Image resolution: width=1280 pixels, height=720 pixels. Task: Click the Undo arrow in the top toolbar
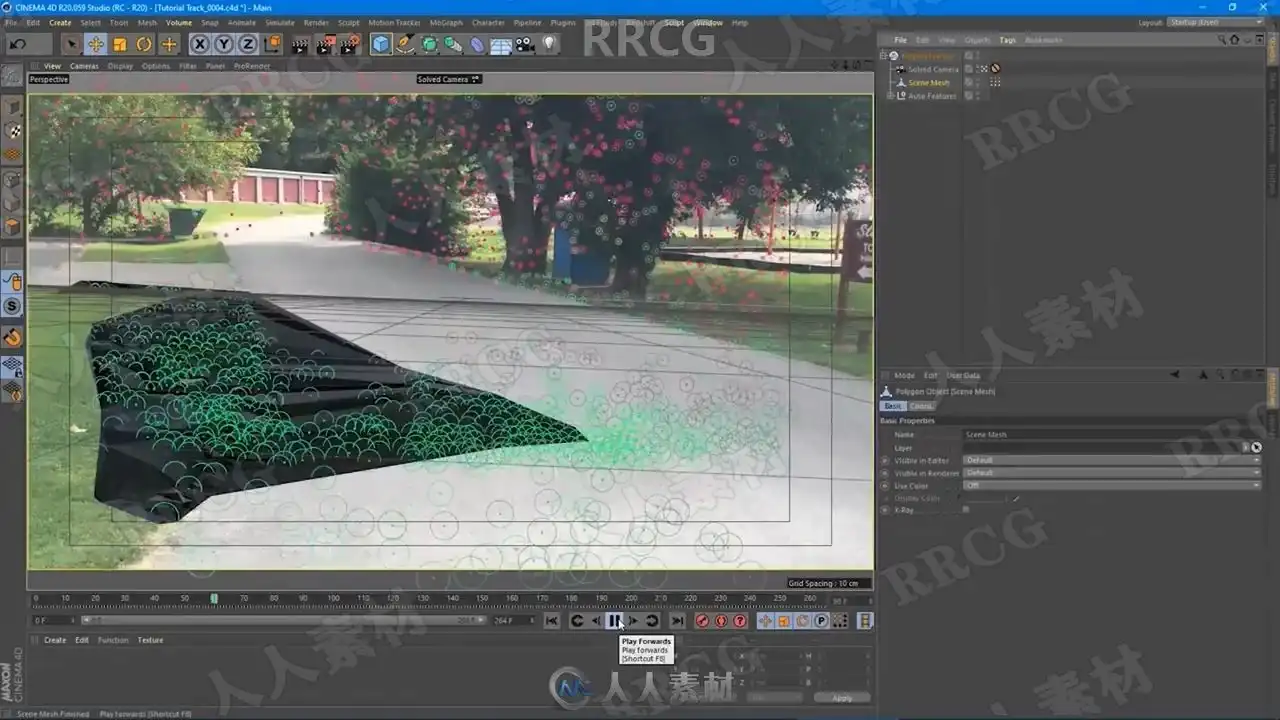[x=18, y=44]
